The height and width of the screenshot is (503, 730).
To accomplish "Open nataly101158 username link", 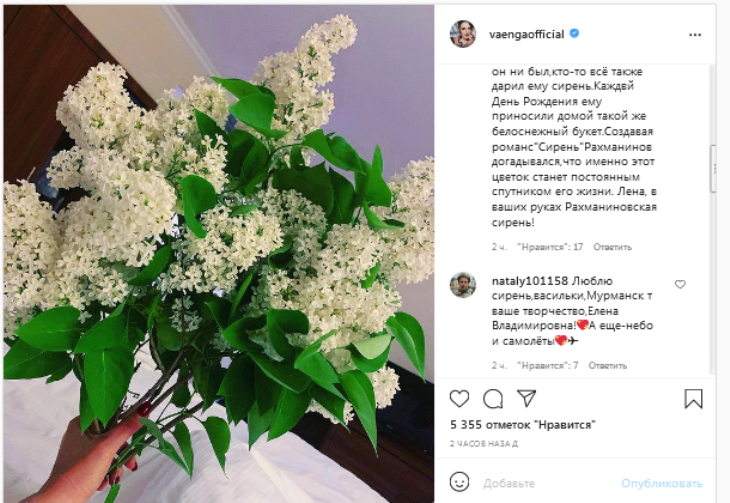I will tap(530, 281).
